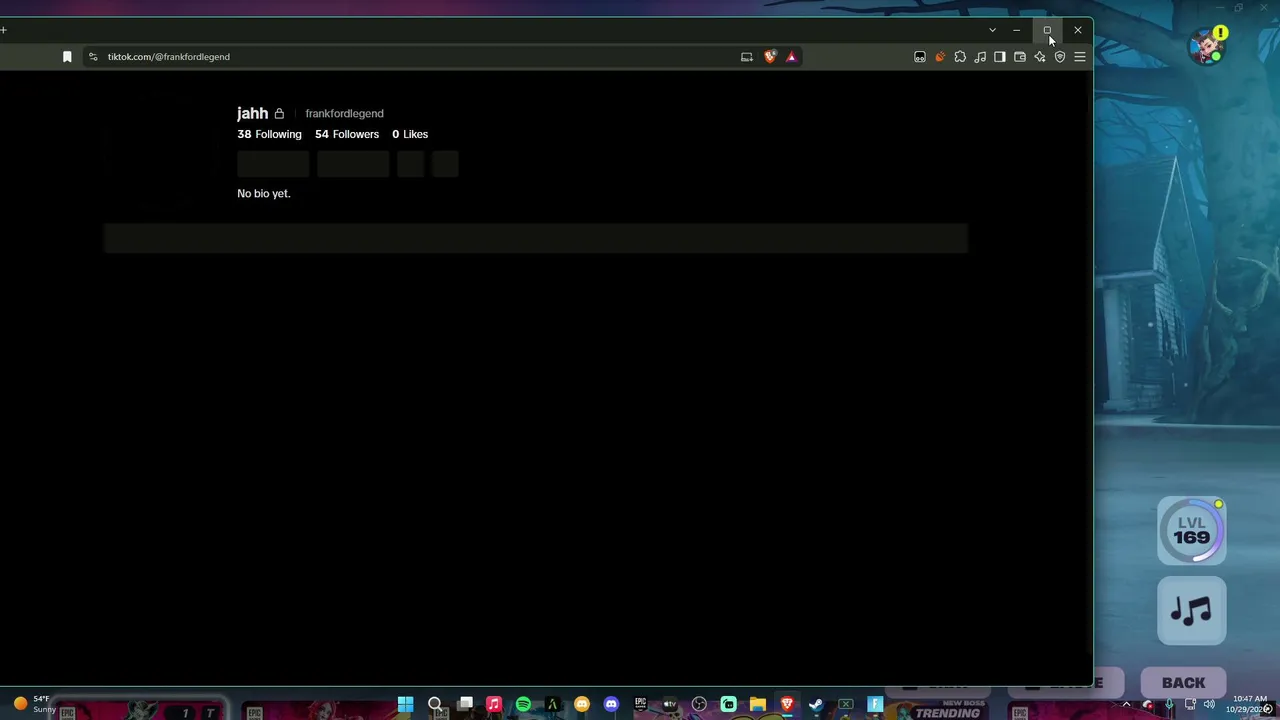This screenshot has height=720, width=1280.
Task: Open Windows Start menu
Action: coord(405,705)
